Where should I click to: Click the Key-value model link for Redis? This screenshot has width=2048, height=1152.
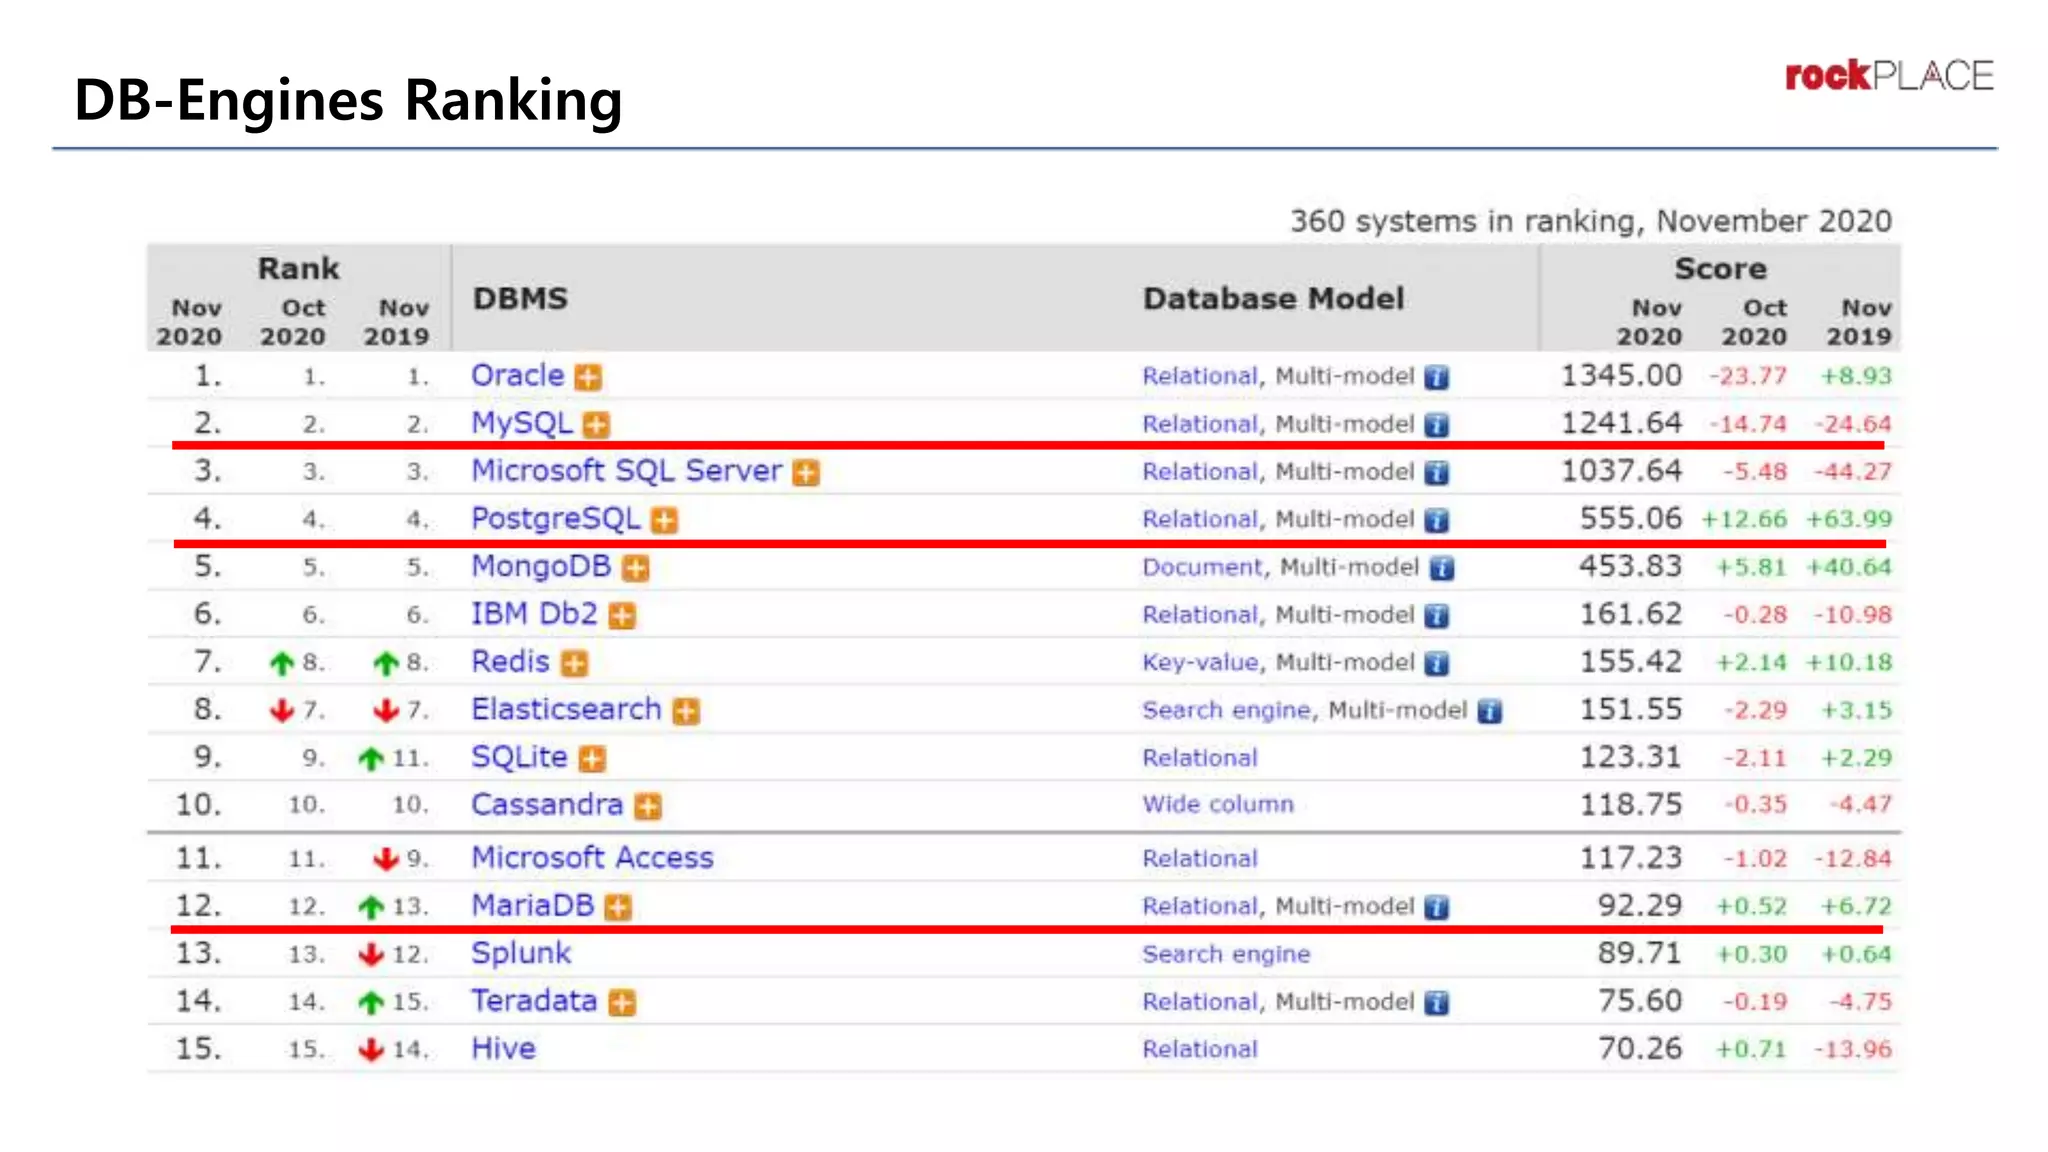(1200, 662)
